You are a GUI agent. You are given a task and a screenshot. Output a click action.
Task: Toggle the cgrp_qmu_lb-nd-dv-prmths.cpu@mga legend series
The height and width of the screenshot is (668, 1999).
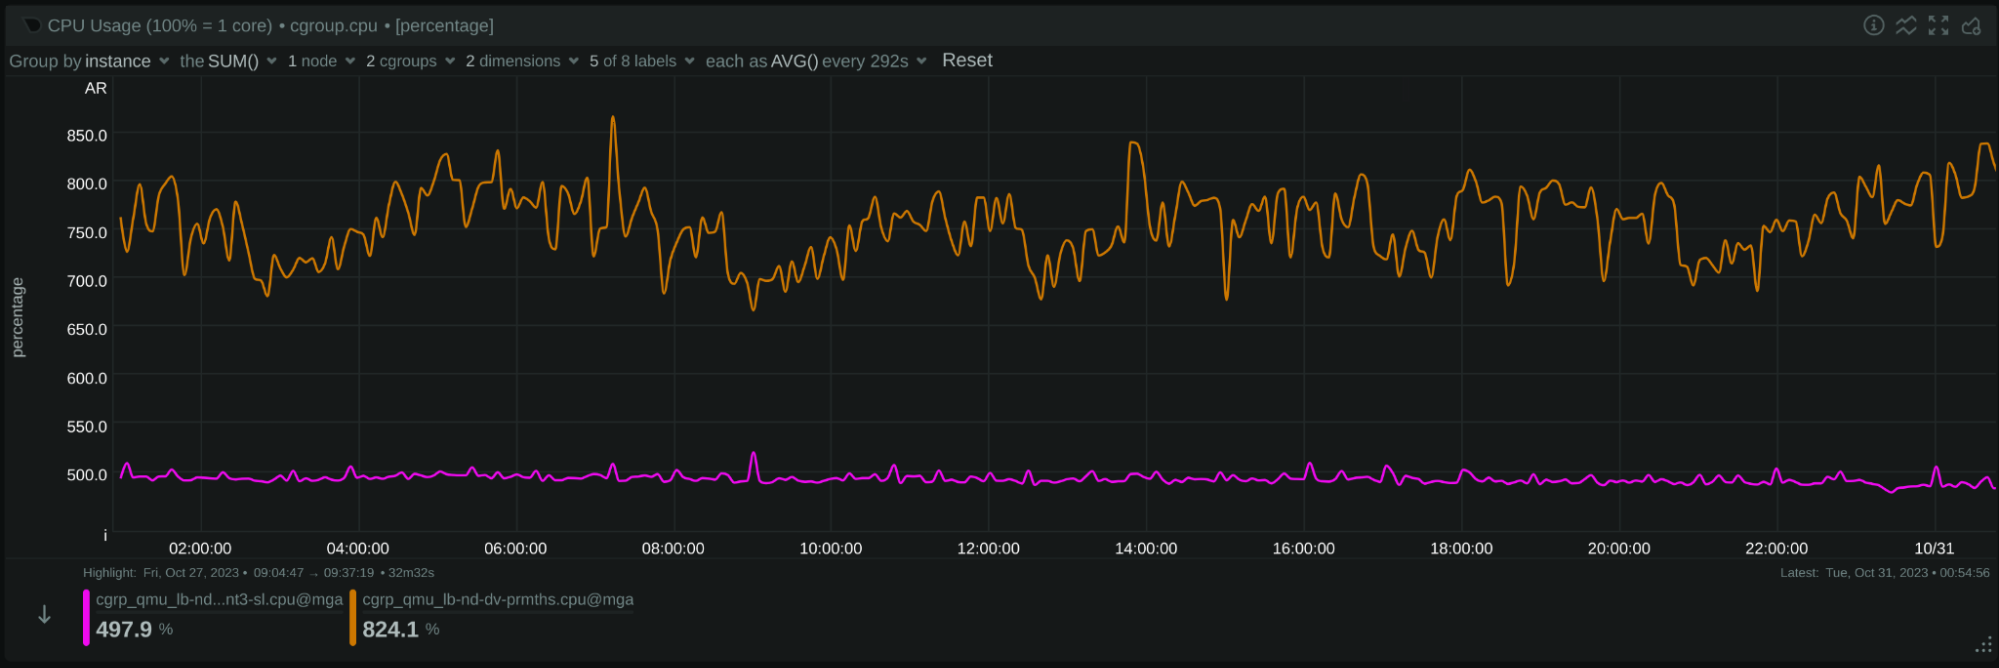click(x=497, y=599)
